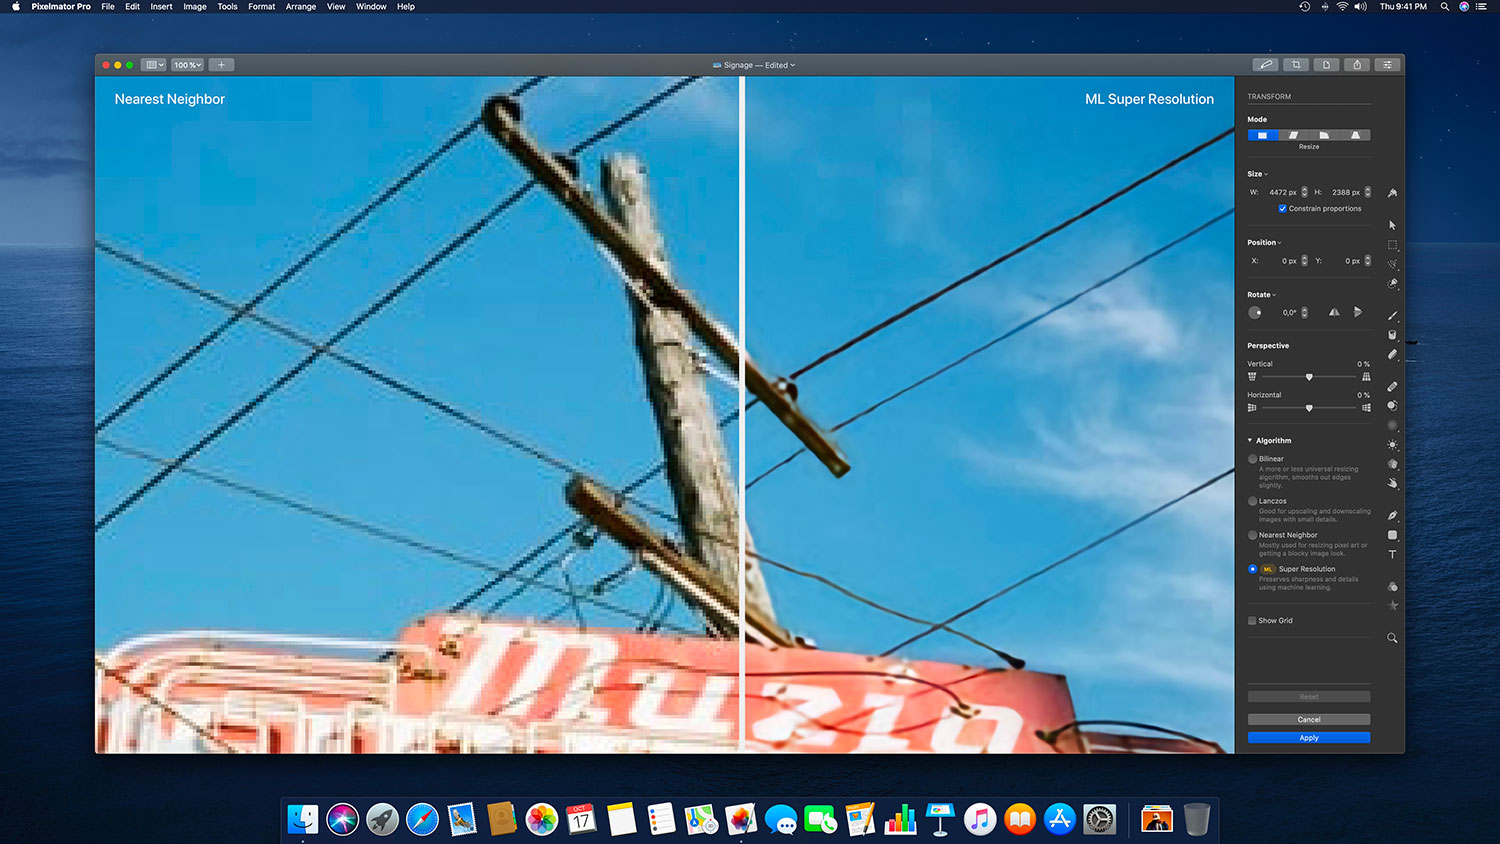The height and width of the screenshot is (844, 1500).
Task: Open the adjustments sliders toolbar button
Action: tap(1387, 65)
